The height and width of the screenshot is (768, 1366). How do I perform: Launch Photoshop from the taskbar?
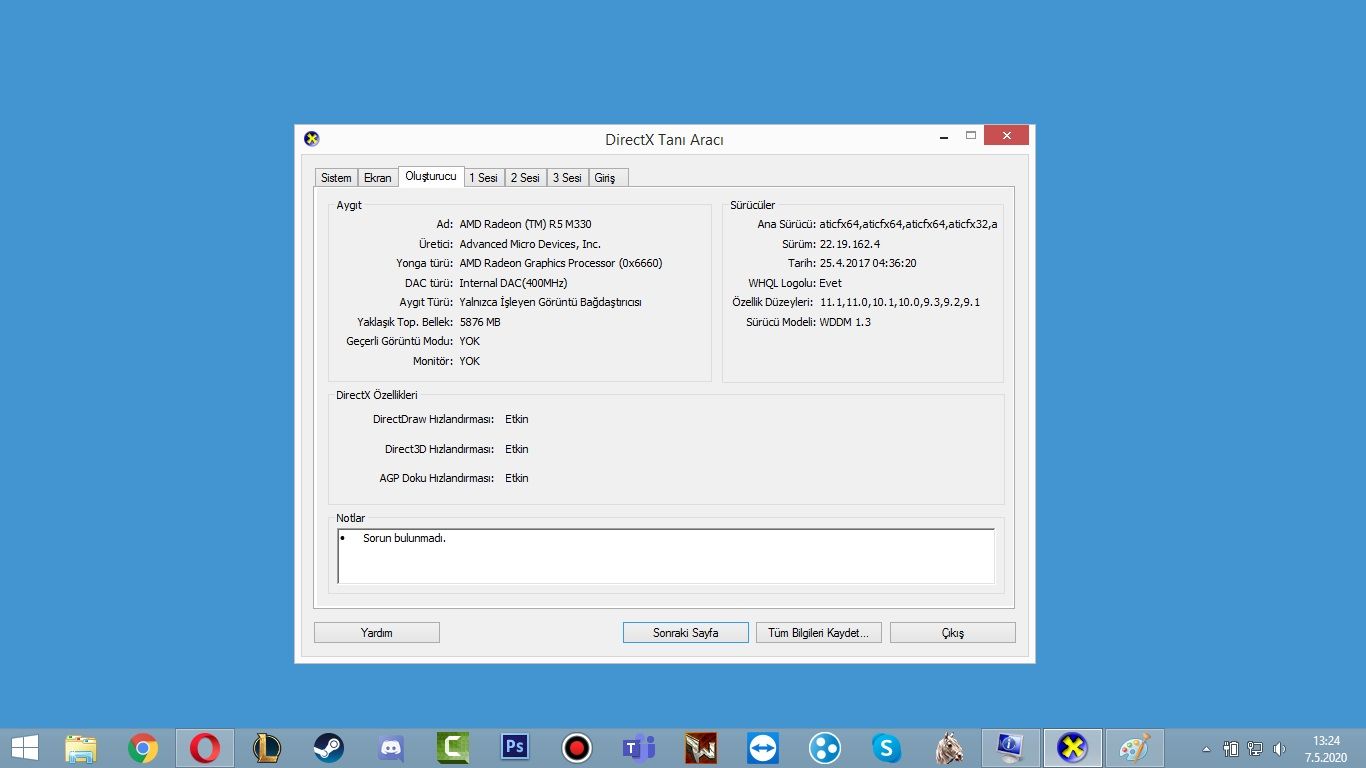tap(515, 748)
